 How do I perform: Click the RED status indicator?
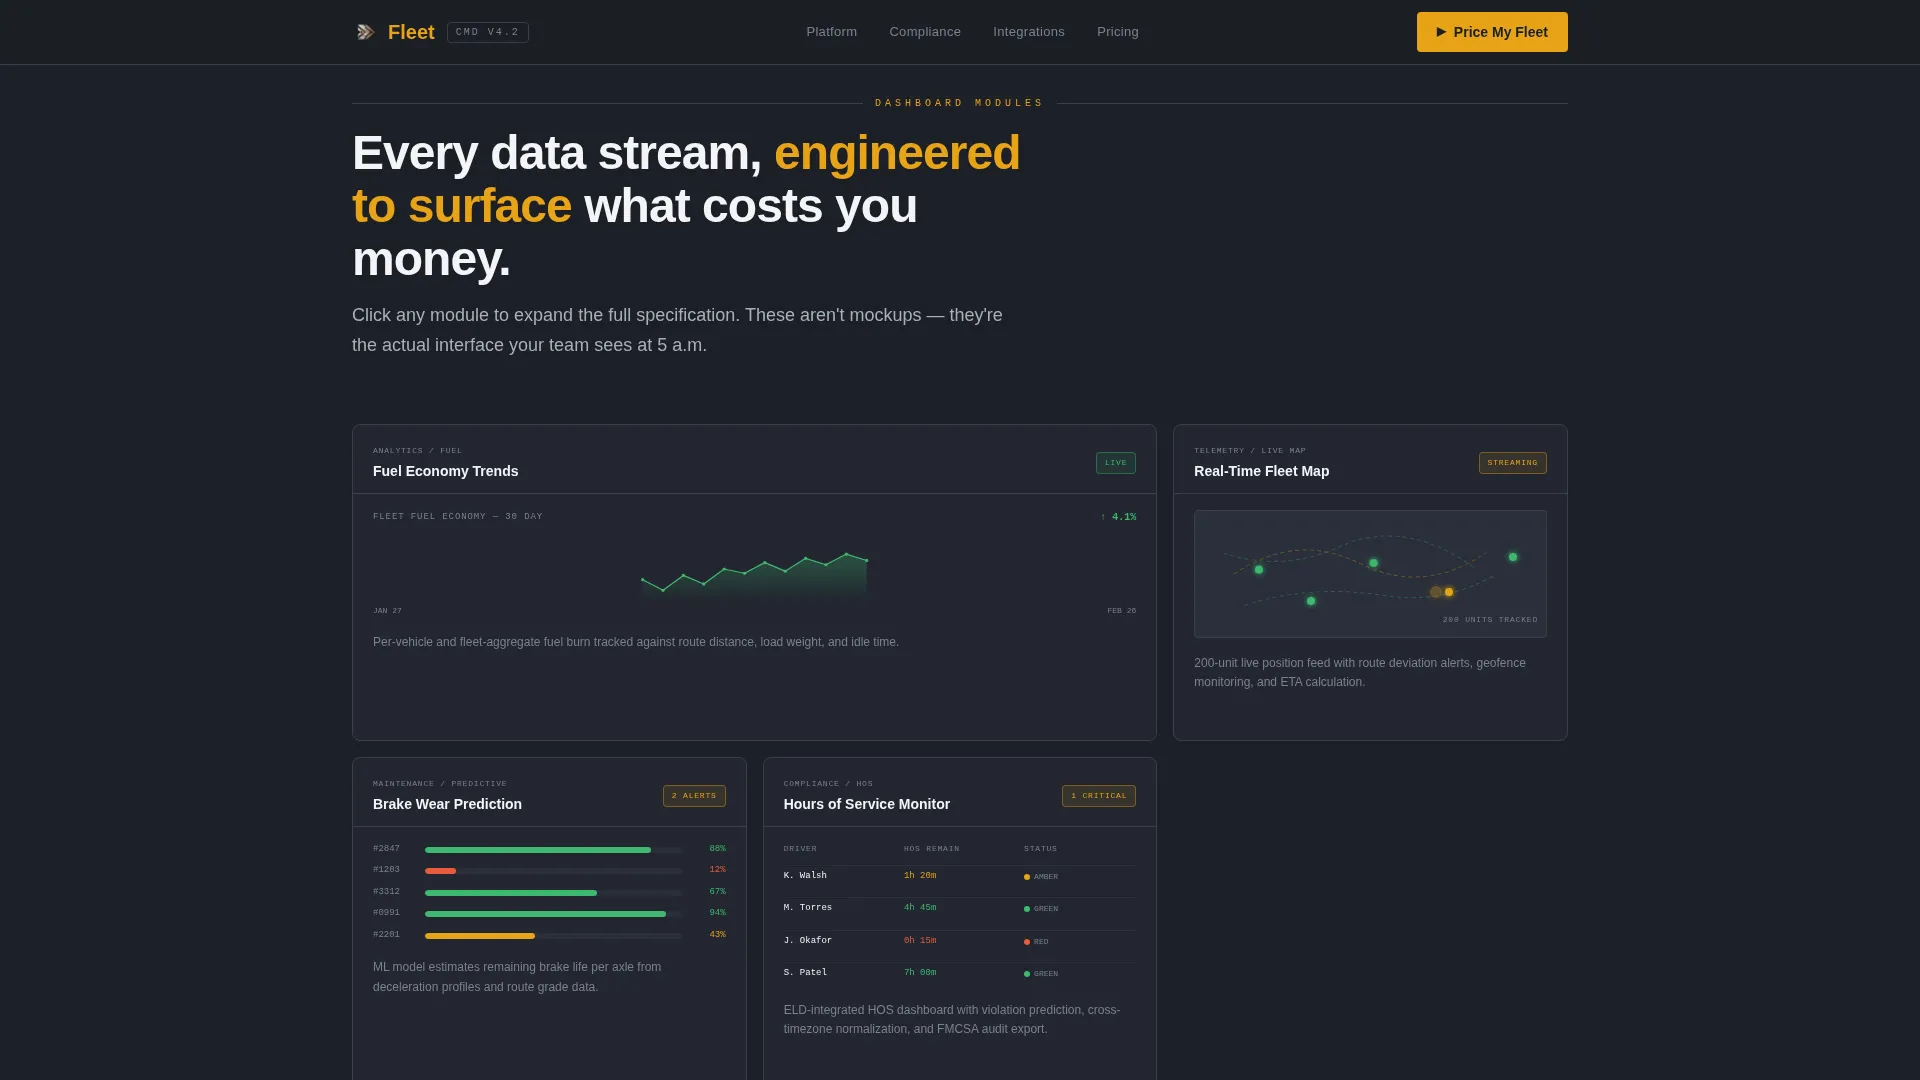(x=1036, y=942)
